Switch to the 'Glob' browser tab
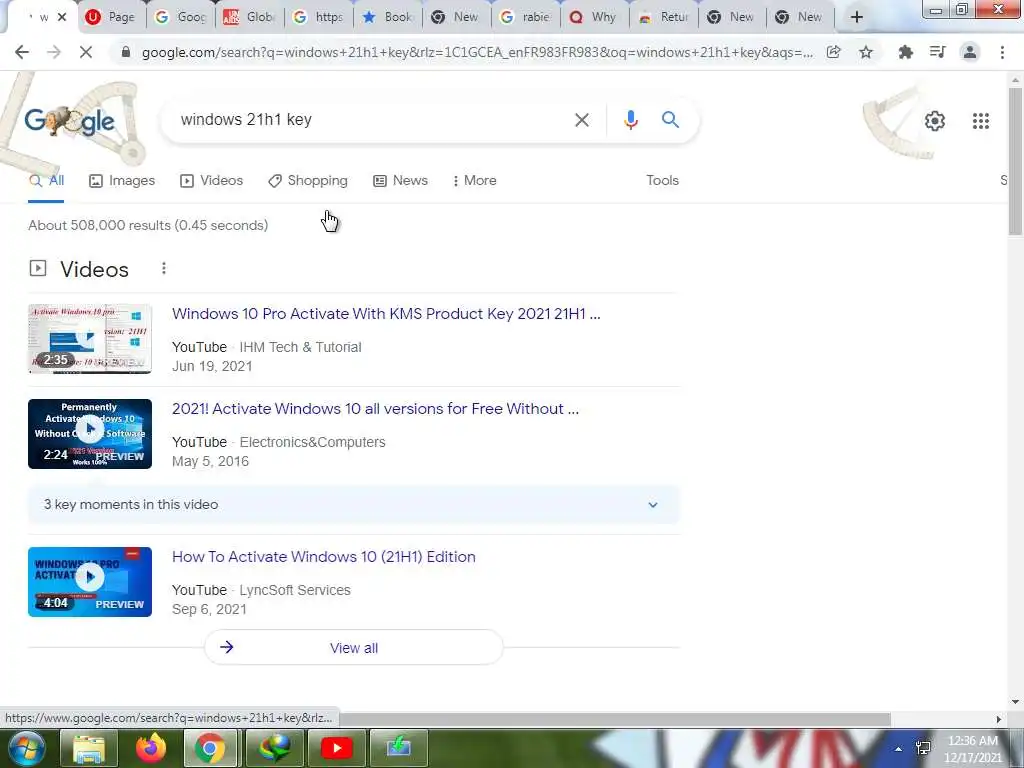Viewport: 1024px width, 768px height. (x=249, y=17)
